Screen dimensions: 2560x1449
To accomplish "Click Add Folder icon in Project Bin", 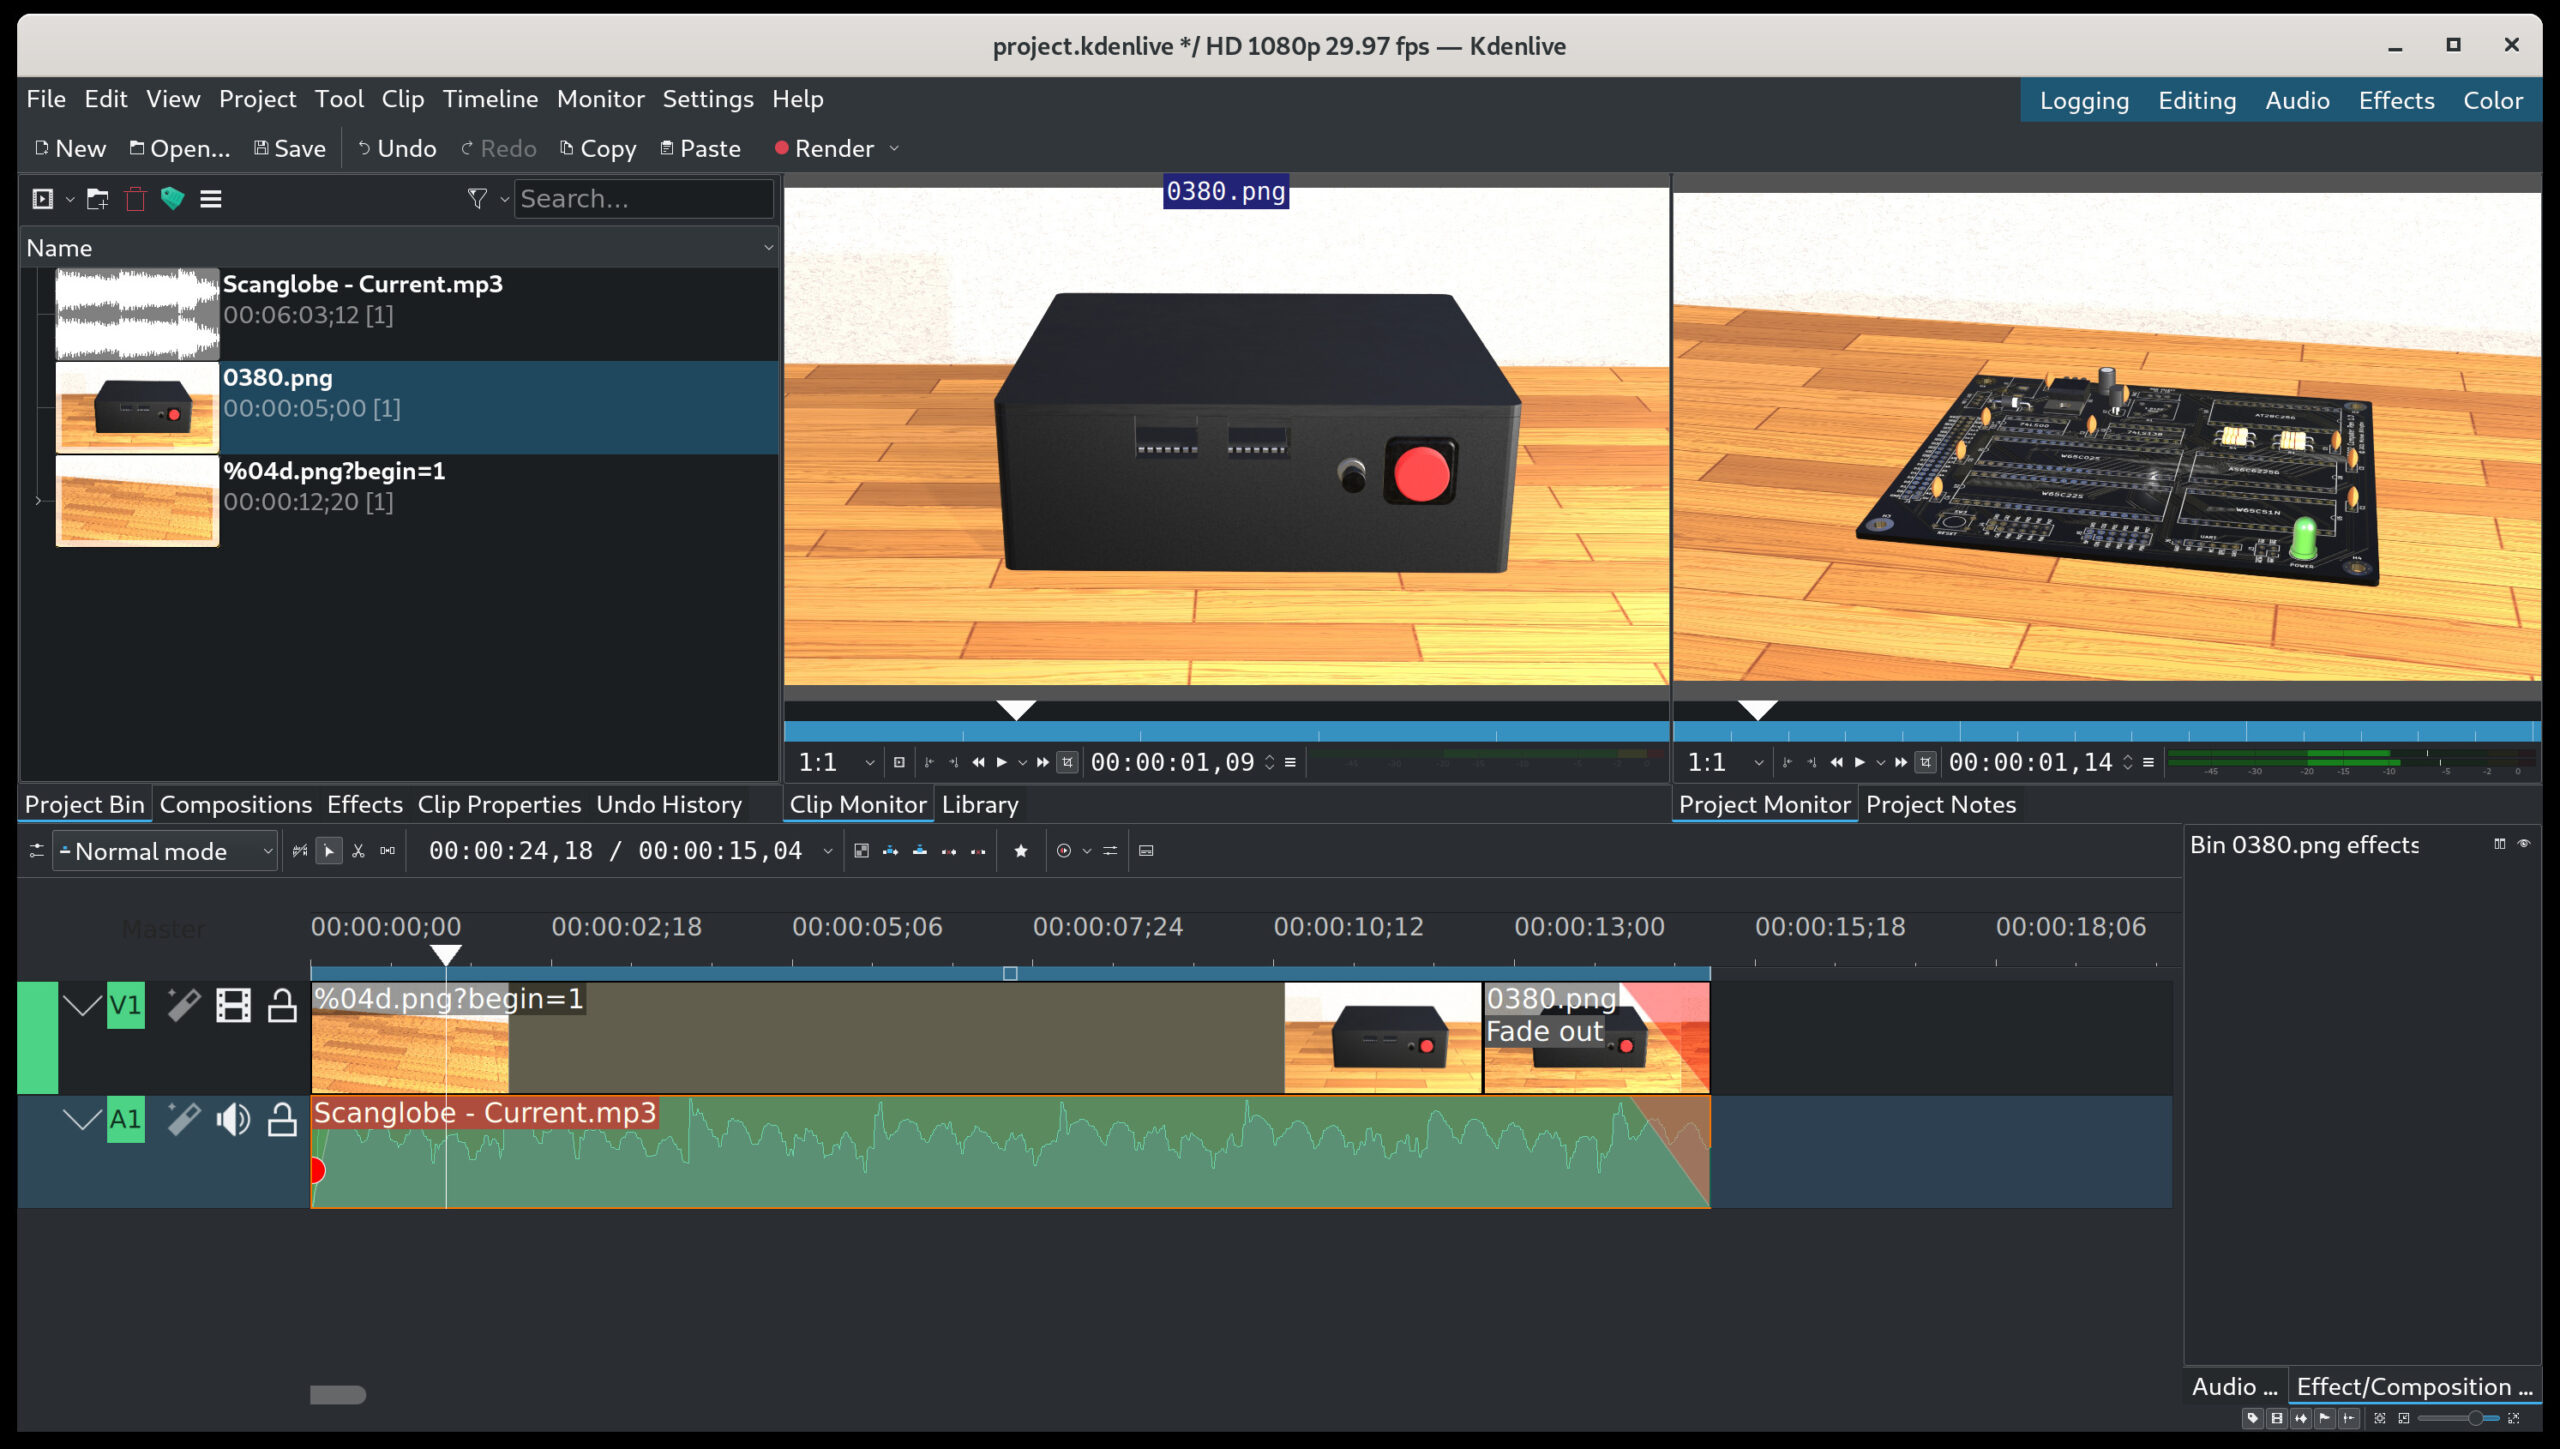I will [x=97, y=199].
